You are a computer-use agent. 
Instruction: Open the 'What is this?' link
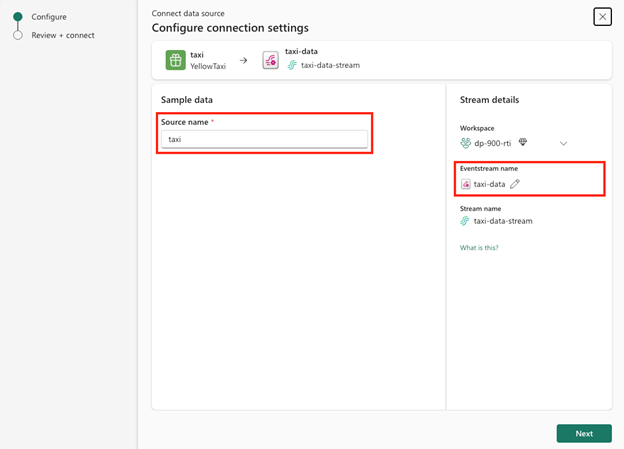[x=479, y=247]
